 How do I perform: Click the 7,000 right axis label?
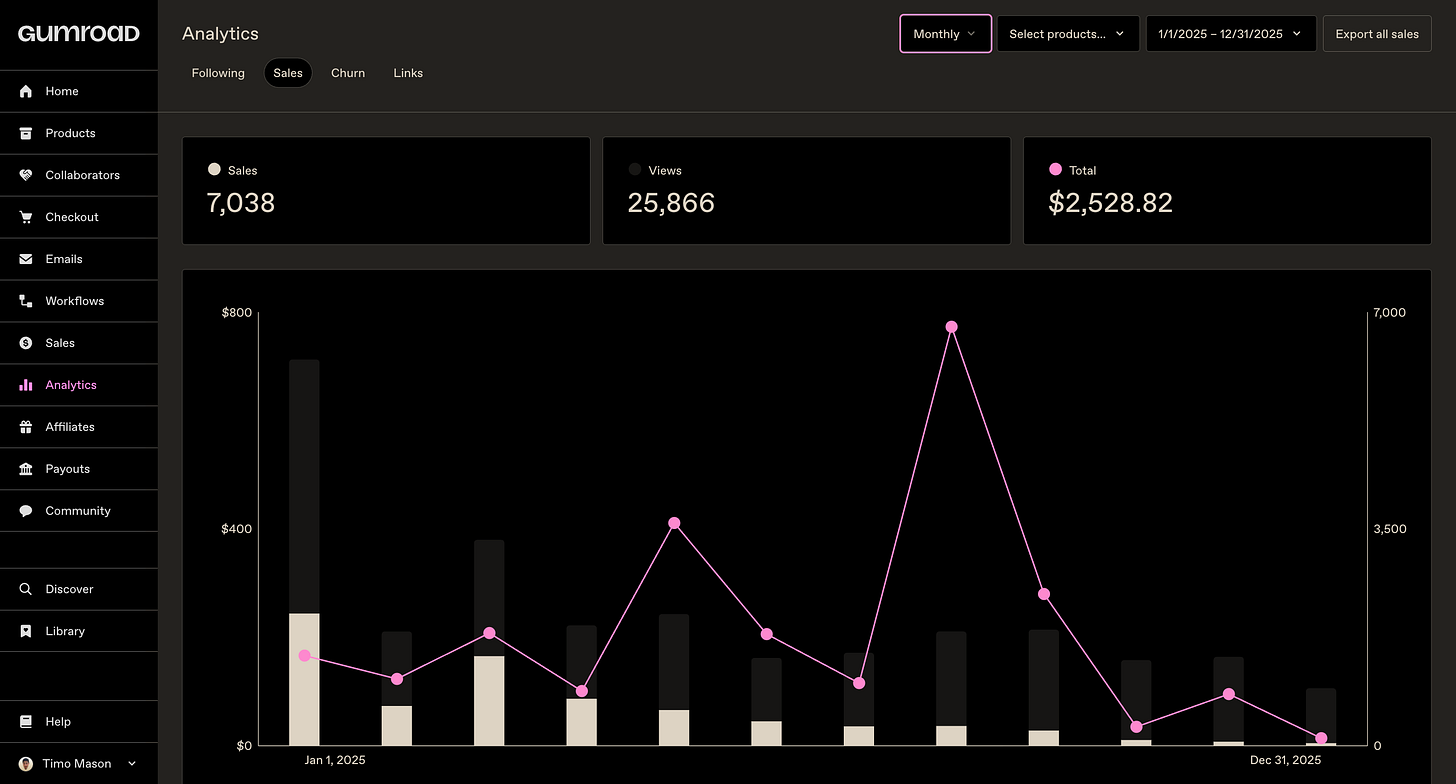1390,313
